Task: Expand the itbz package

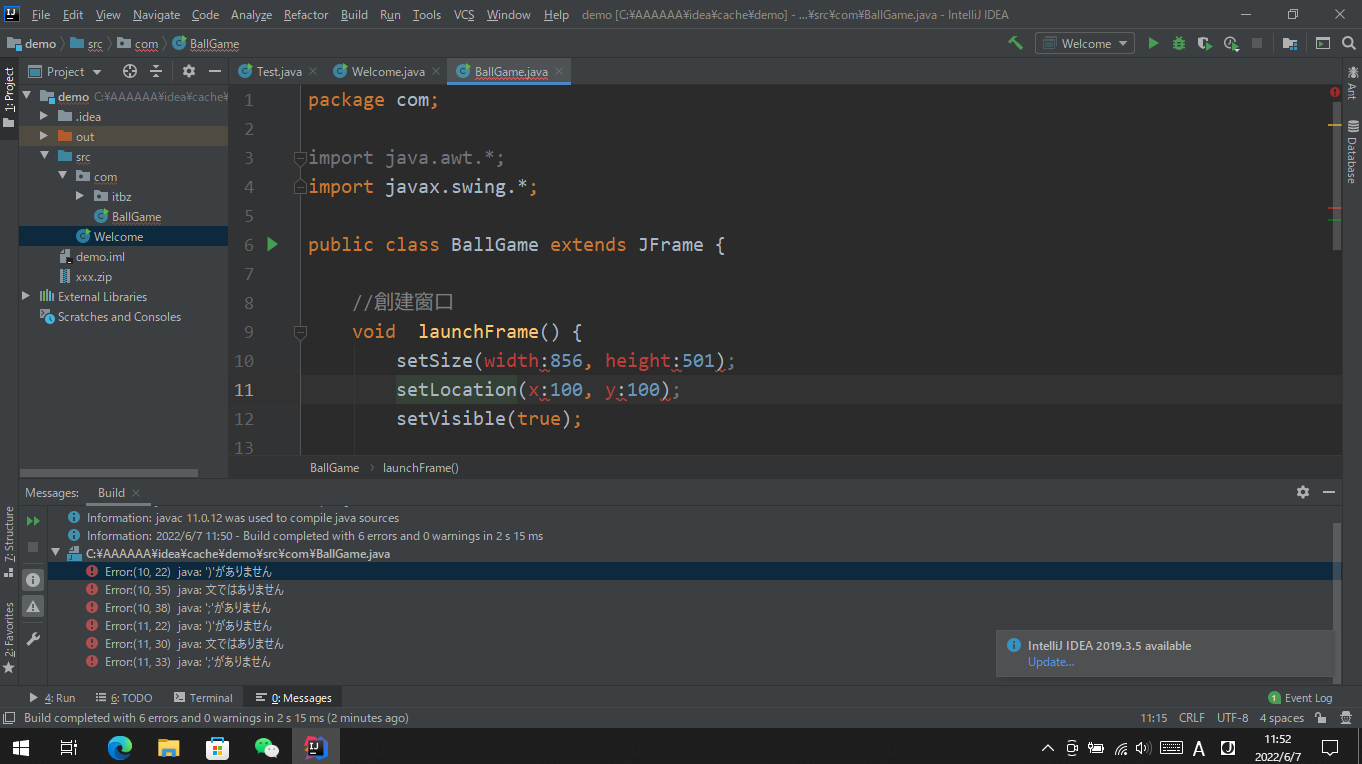Action: (80, 196)
